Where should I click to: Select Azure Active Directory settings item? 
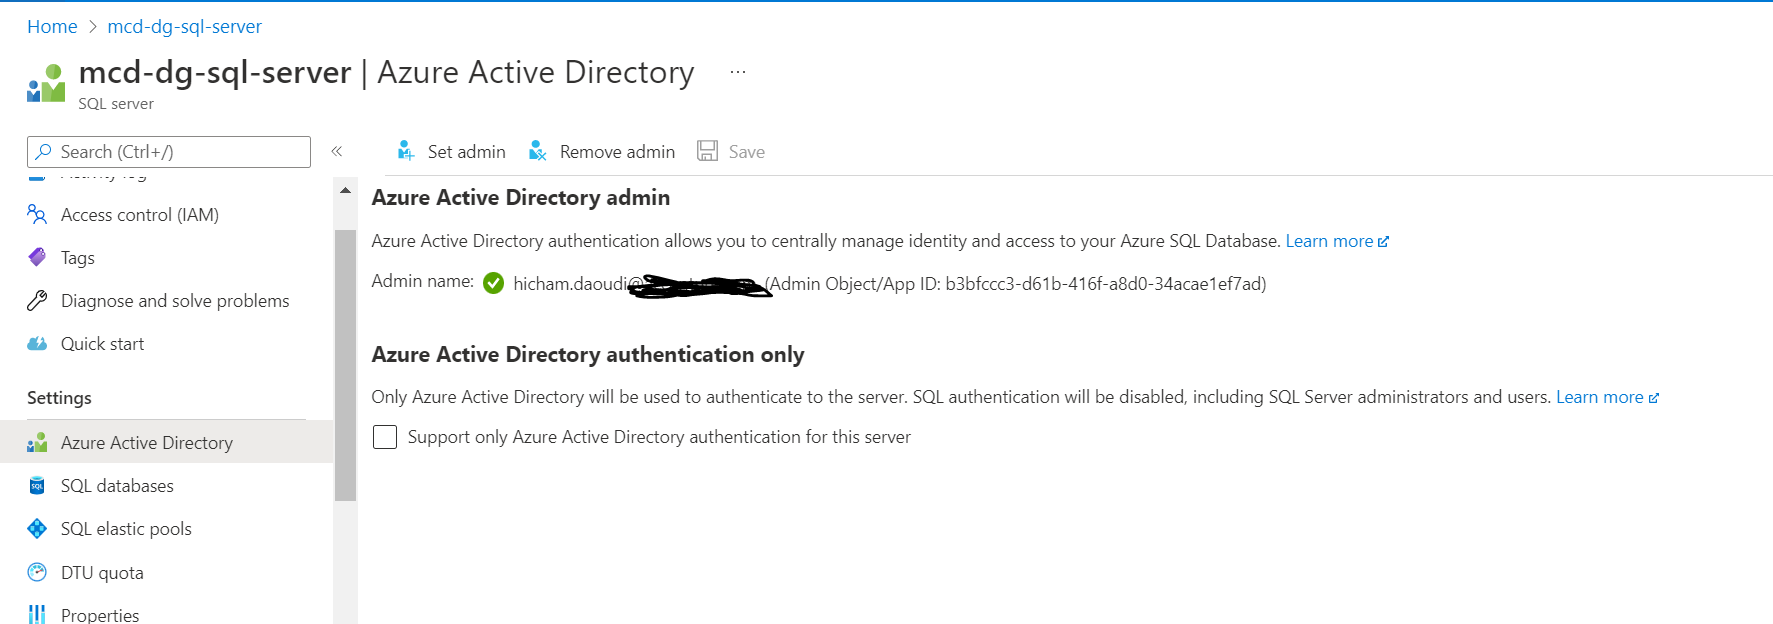pyautogui.click(x=166, y=442)
